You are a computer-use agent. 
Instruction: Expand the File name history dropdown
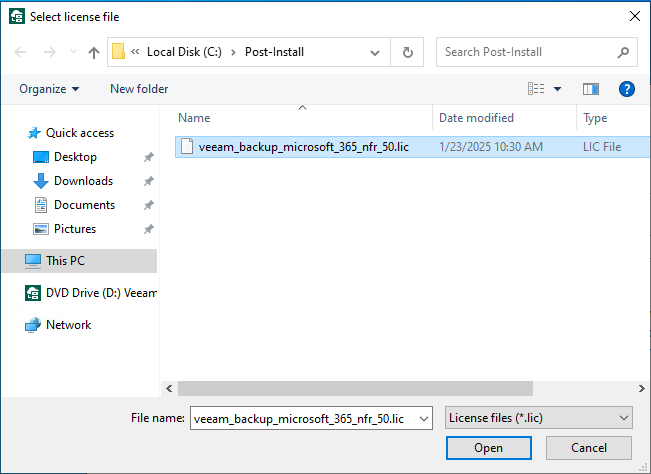click(x=423, y=418)
